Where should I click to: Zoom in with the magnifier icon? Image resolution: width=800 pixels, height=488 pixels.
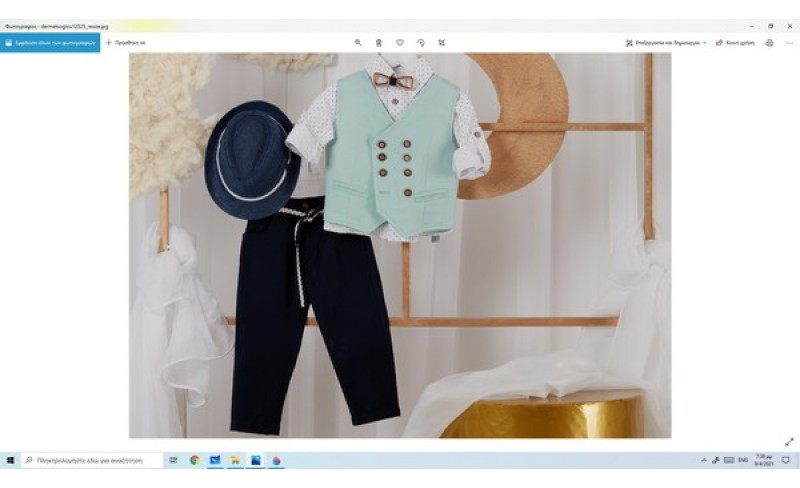coord(358,43)
